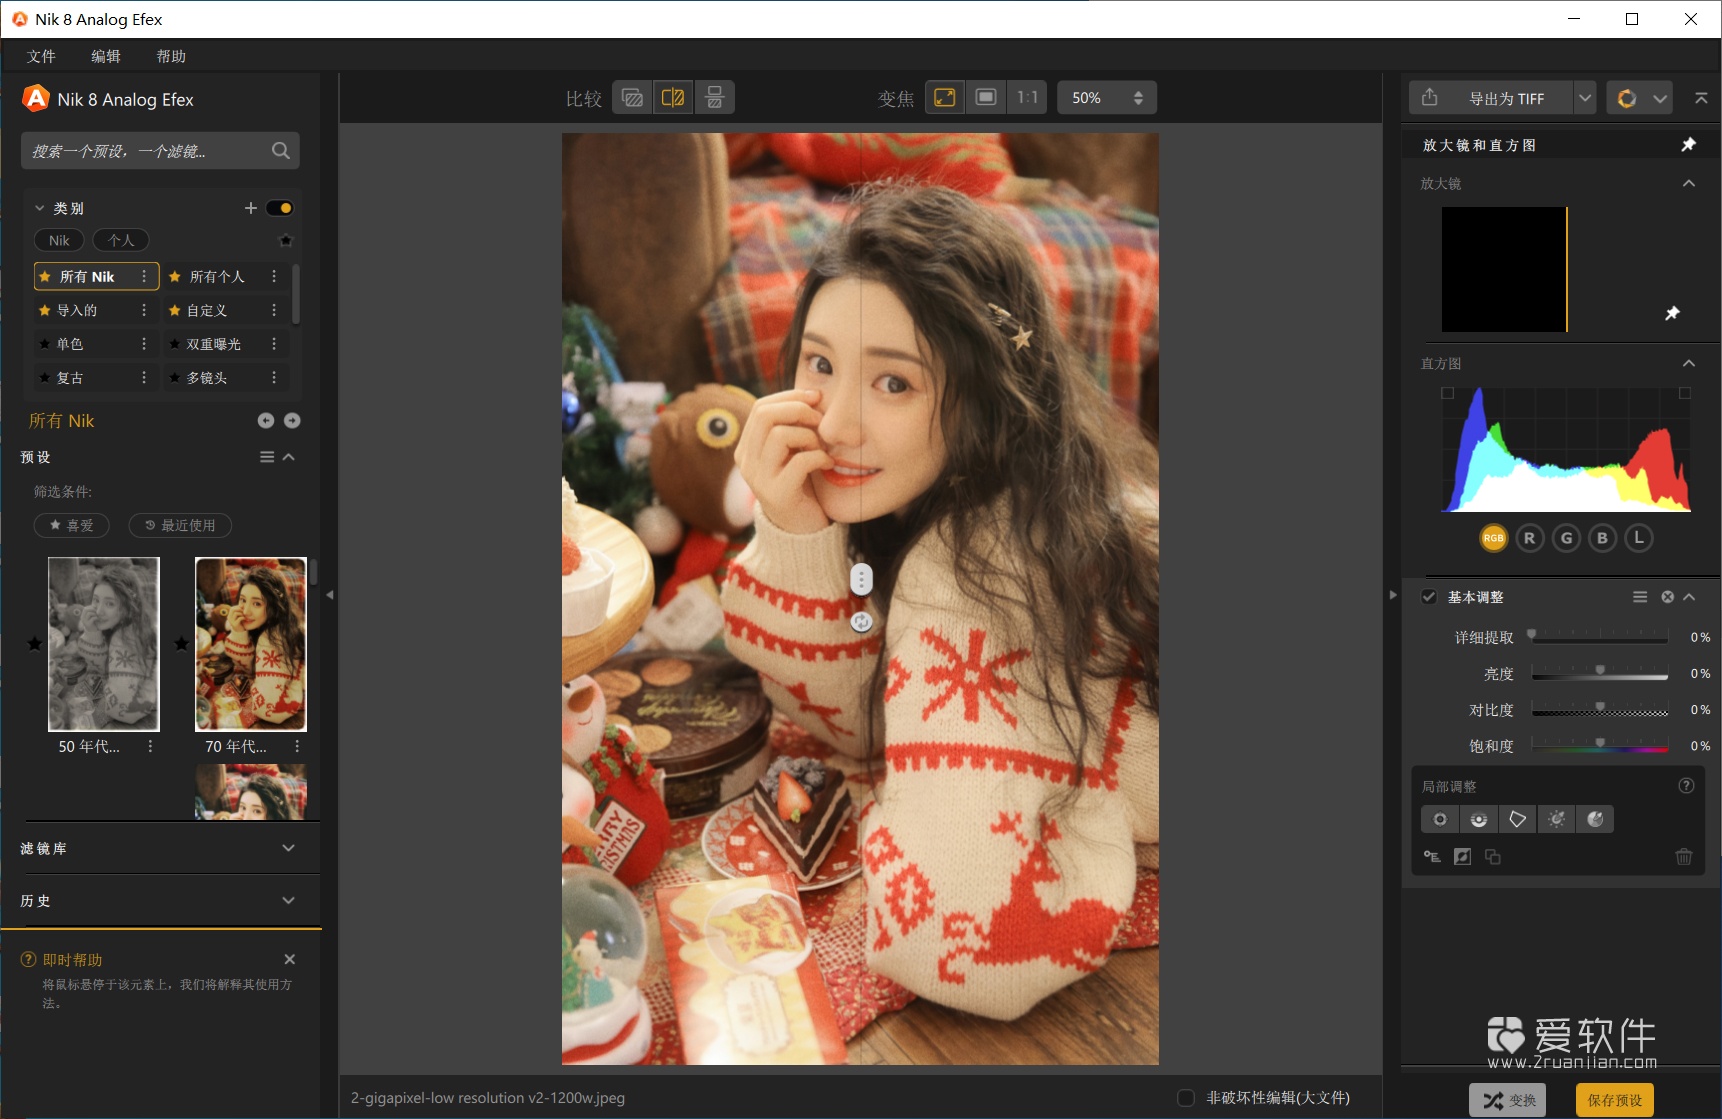Click the 变换 button at the bottom

1506,1098
